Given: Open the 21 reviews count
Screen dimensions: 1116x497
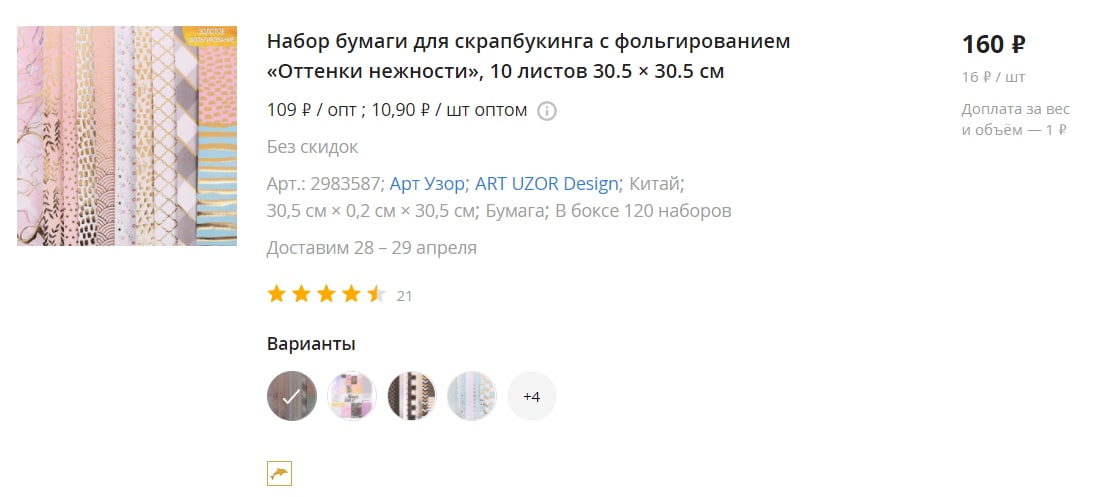Looking at the screenshot, I should click(404, 296).
